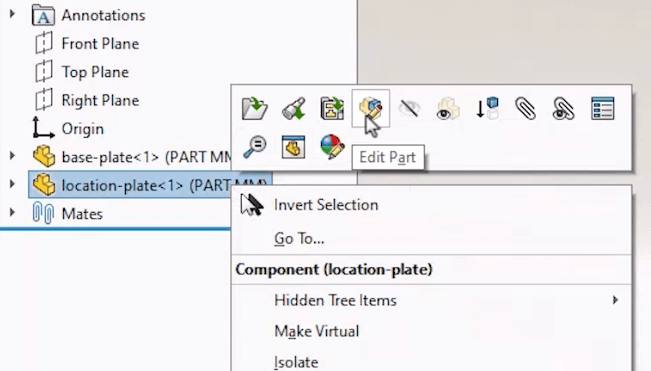
Task: Click the Suppress icon with down arrow
Action: (x=487, y=108)
